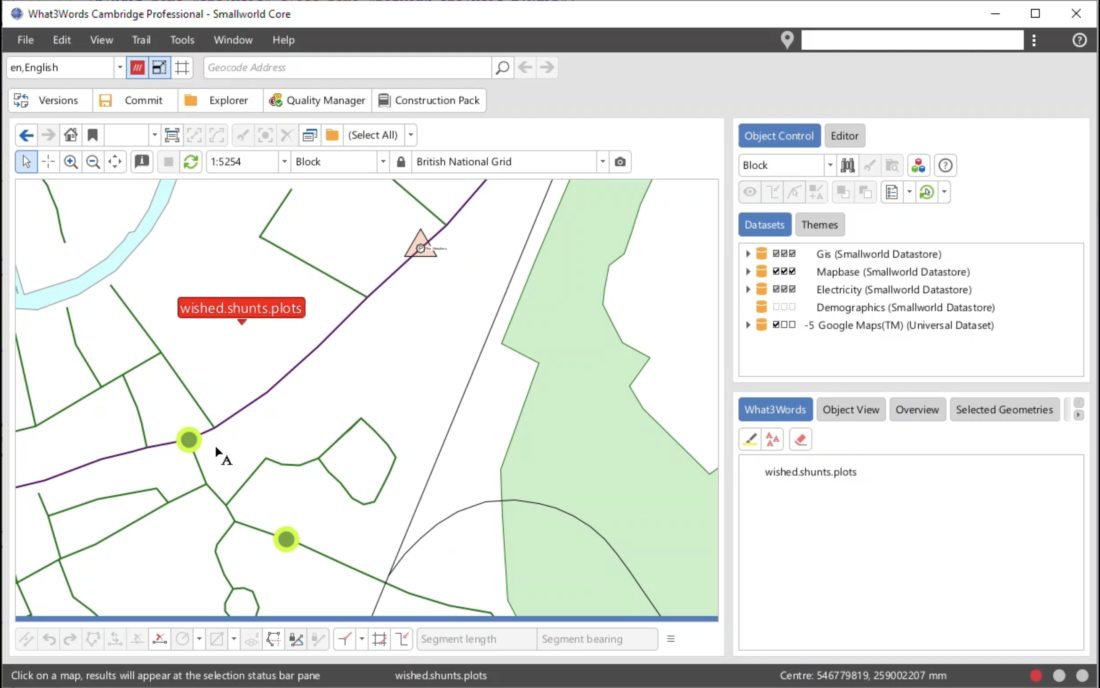Open the British National Grid dropdown
This screenshot has height=688, width=1100.
[603, 161]
